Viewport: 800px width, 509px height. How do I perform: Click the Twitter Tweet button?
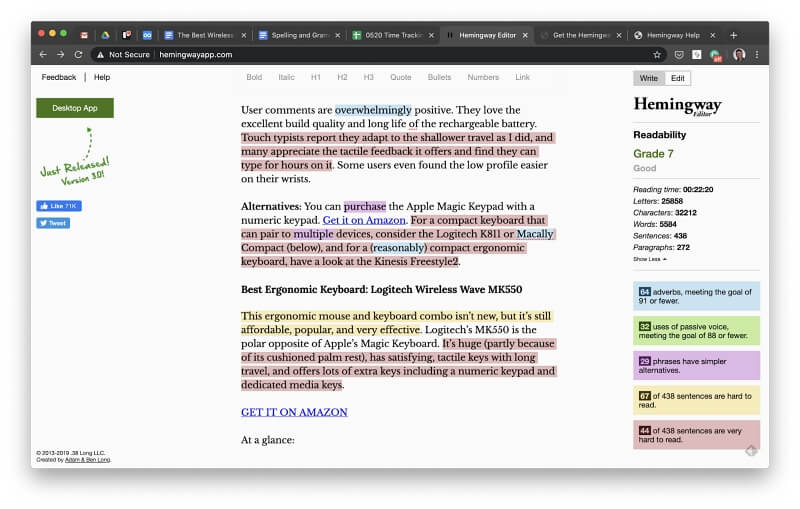[x=53, y=223]
